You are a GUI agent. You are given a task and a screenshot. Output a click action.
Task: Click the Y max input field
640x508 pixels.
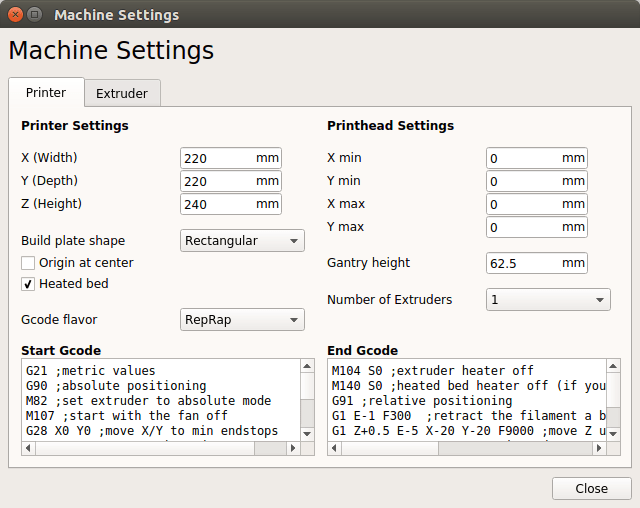[x=523, y=228]
